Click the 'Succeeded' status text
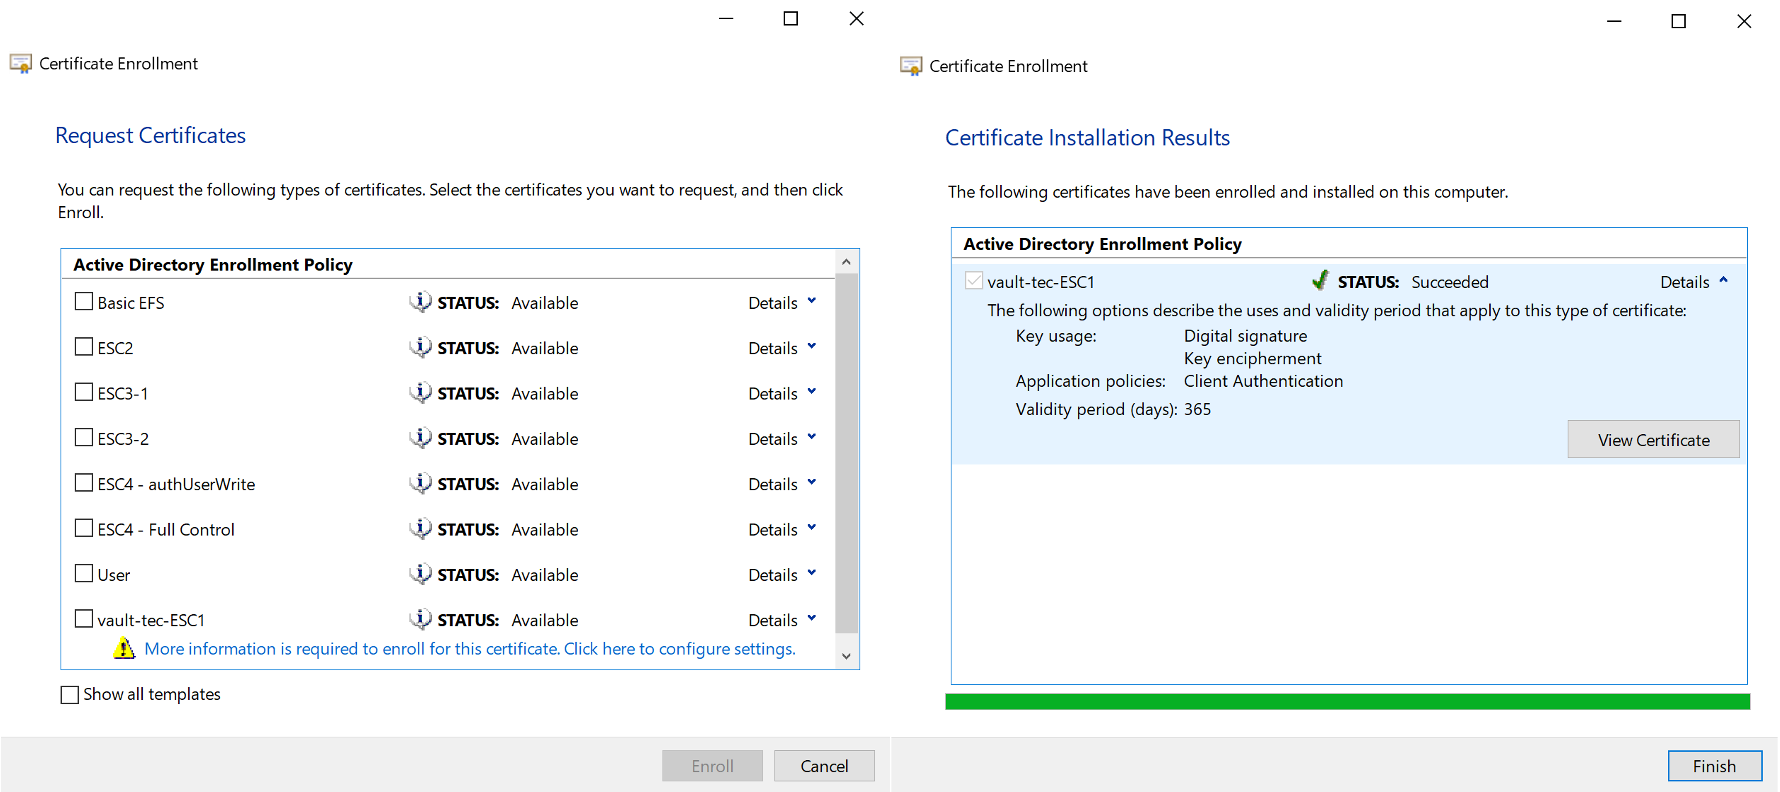Viewport: 1780px width, 792px height. coord(1449,282)
